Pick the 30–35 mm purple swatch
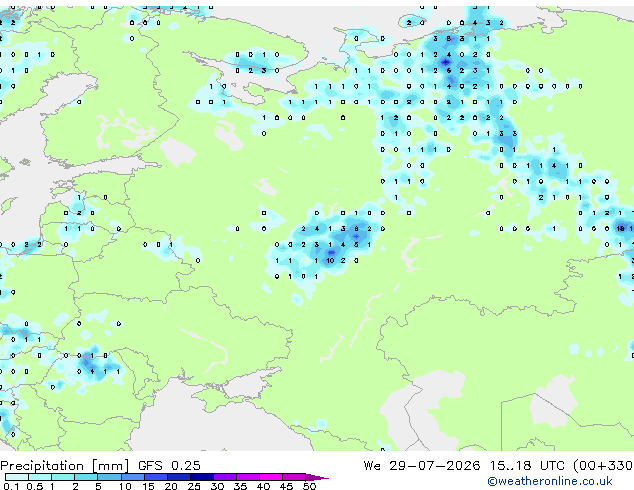Viewport: 634px width, 490px height. coord(224,477)
